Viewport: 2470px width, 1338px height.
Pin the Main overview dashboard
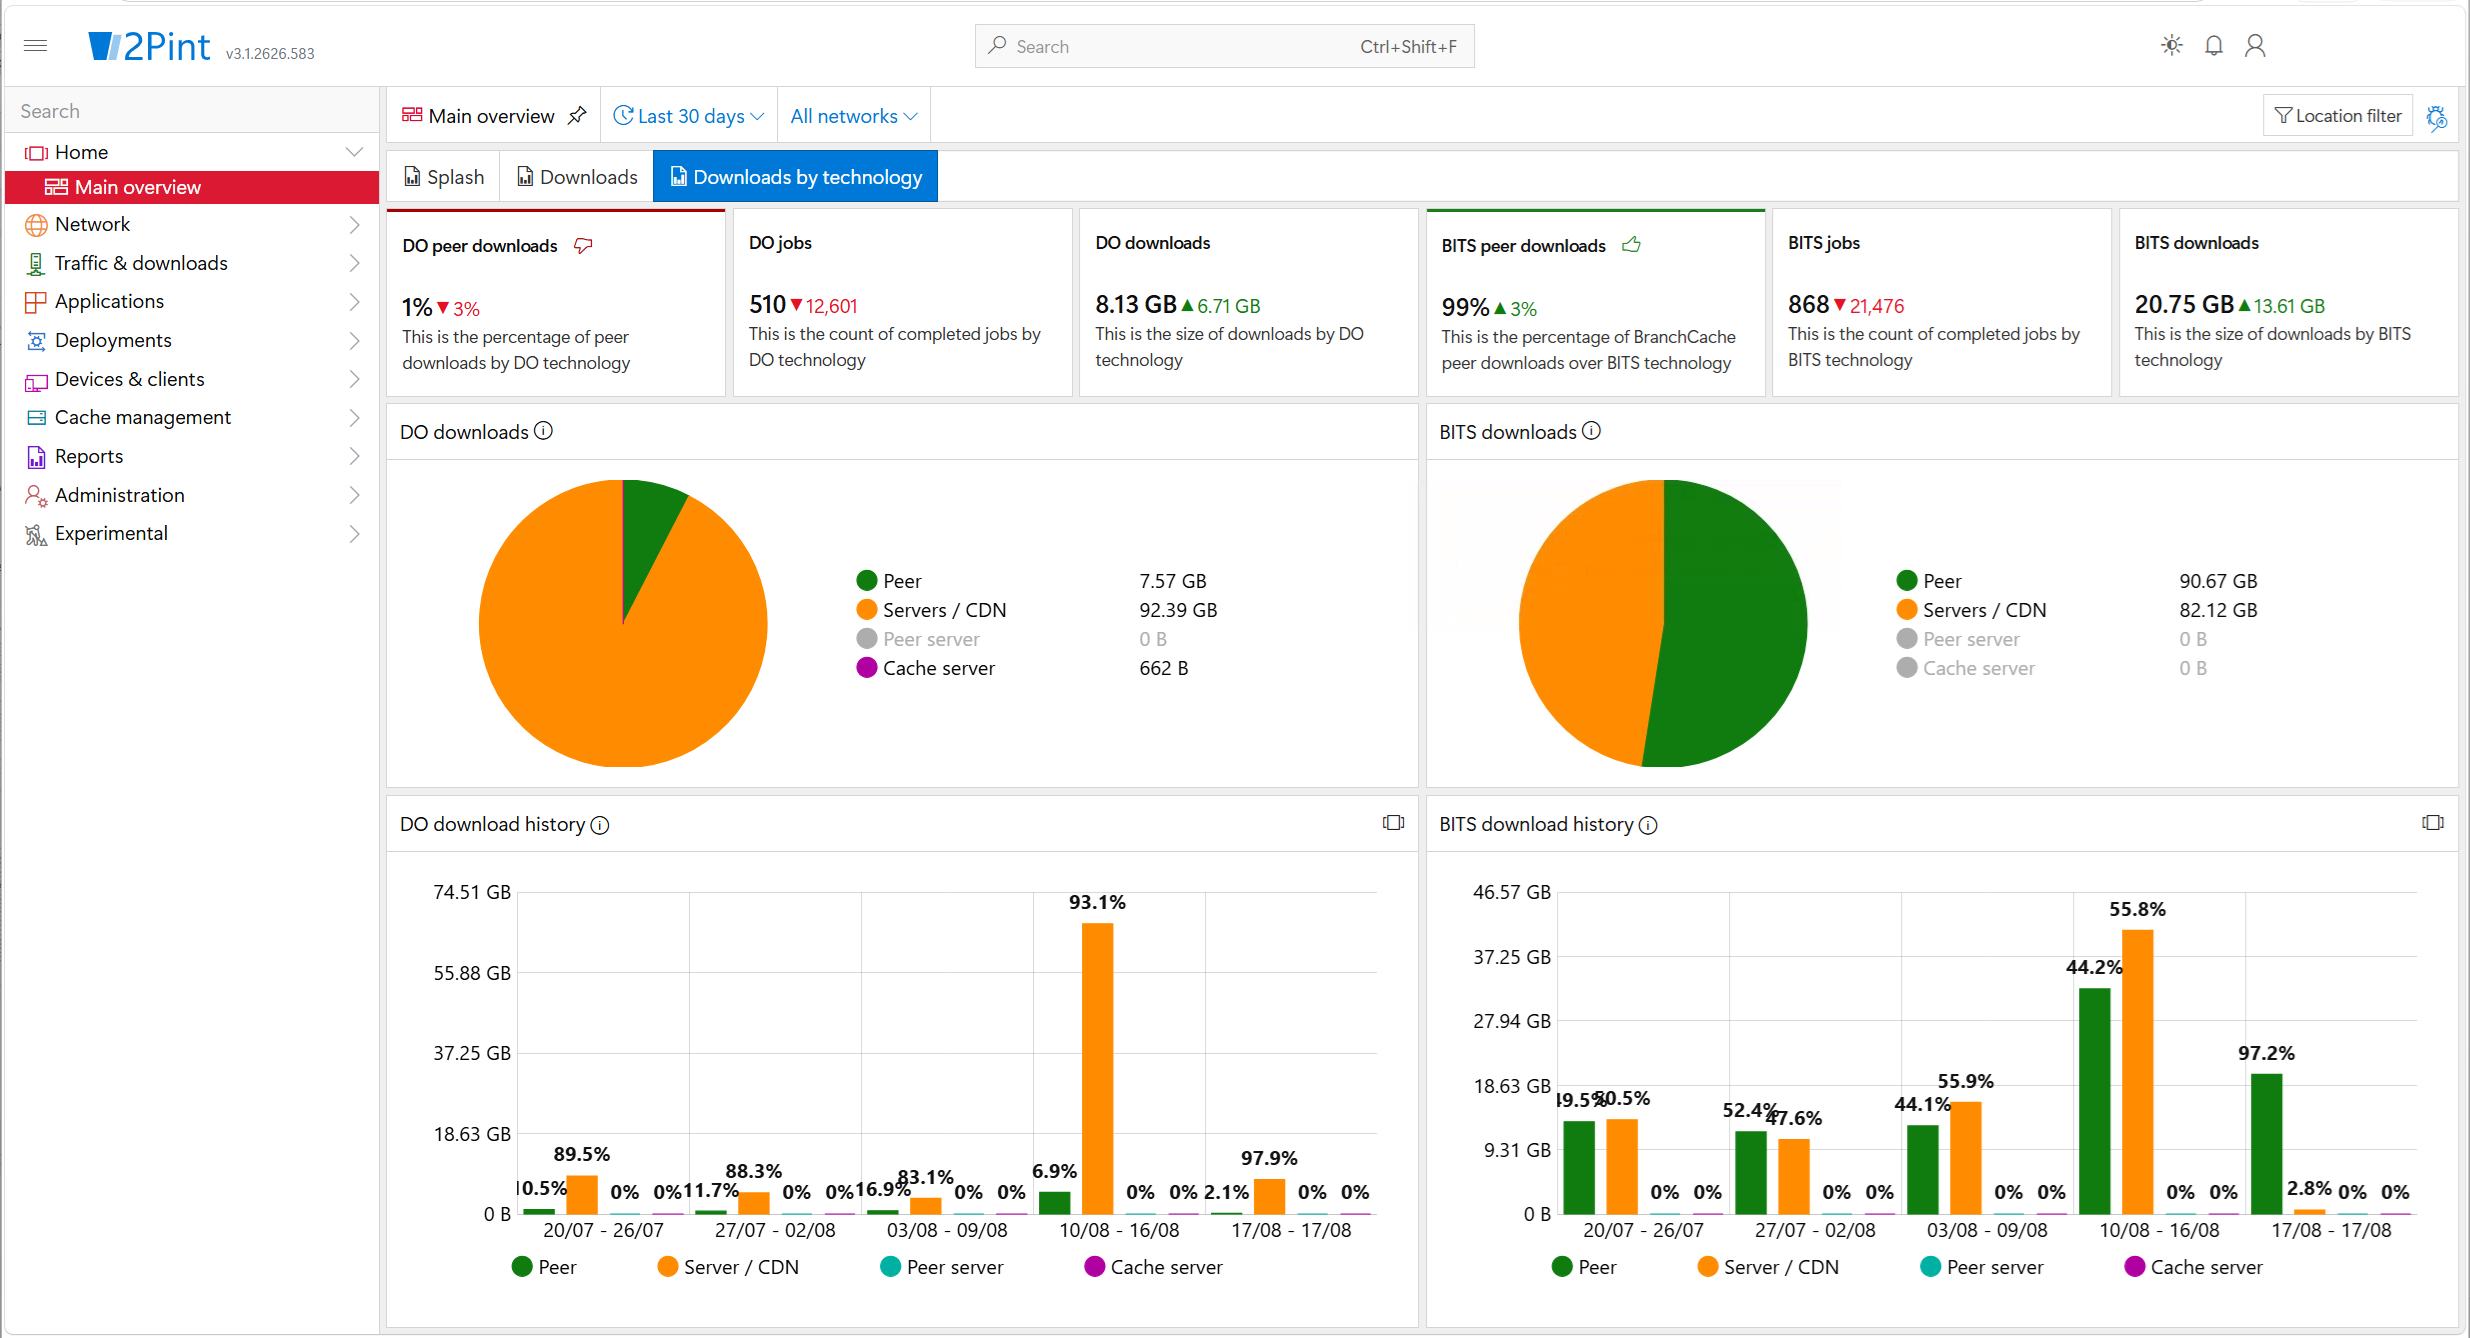(577, 116)
